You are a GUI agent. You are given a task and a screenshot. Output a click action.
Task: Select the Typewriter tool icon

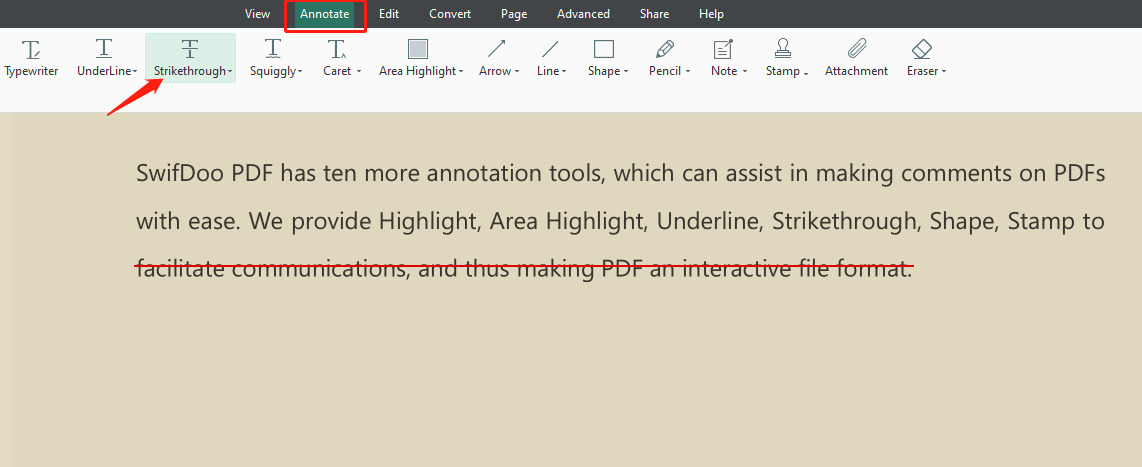click(31, 49)
